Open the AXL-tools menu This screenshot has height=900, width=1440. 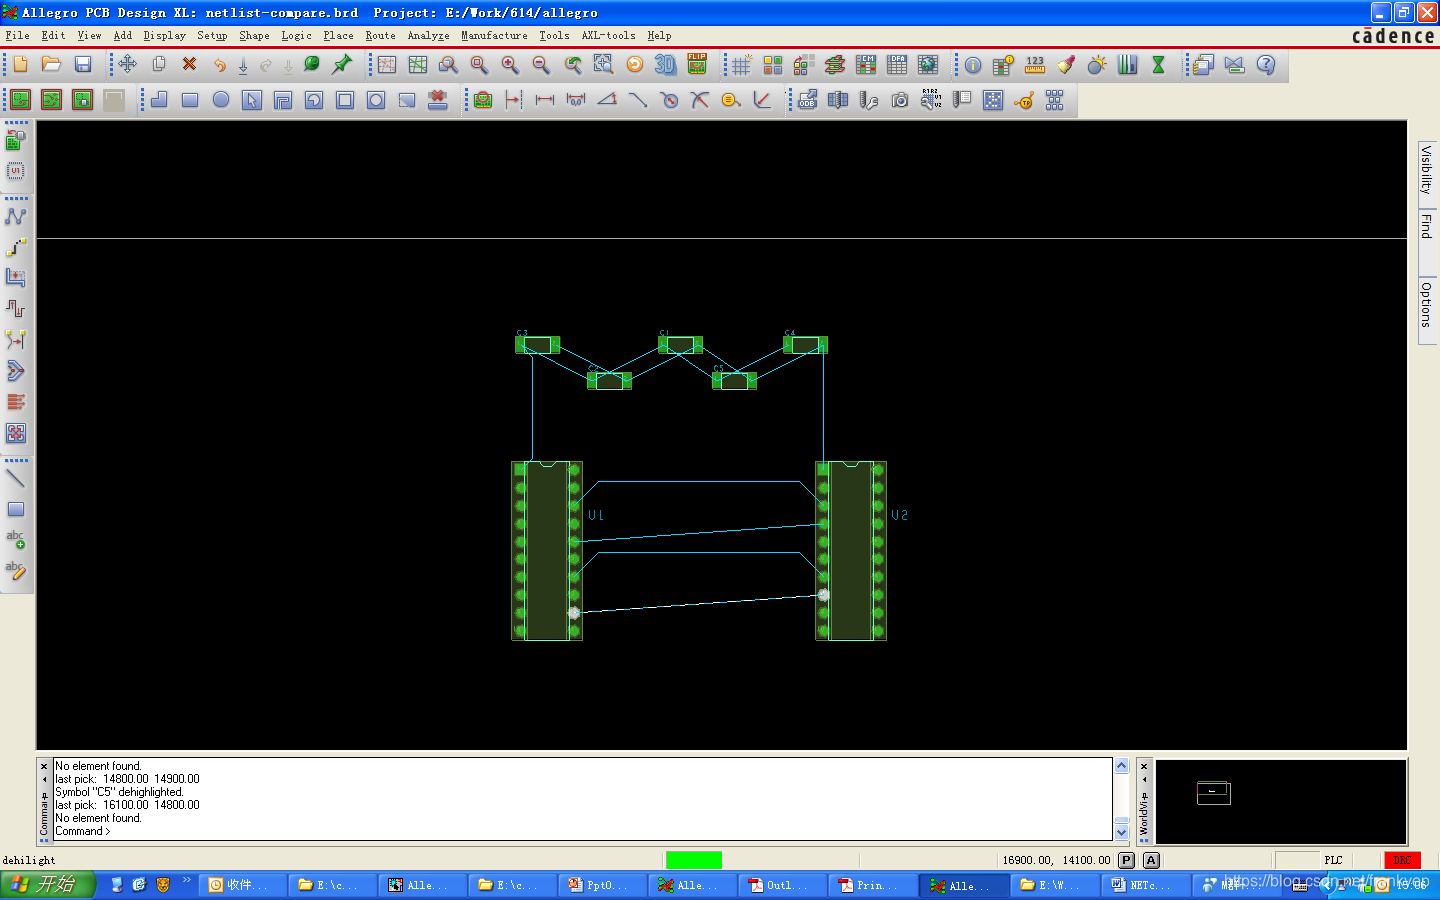click(608, 35)
